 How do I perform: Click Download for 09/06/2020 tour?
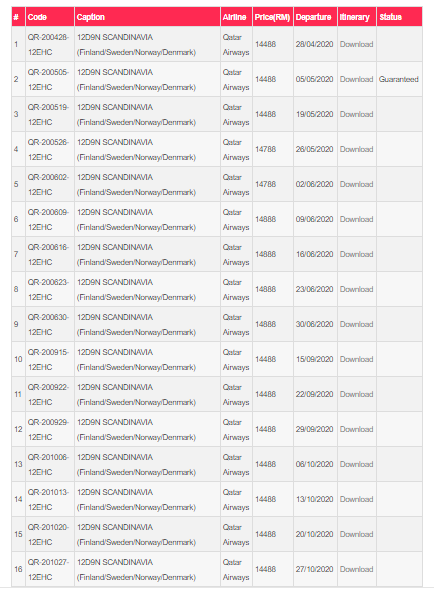356,219
